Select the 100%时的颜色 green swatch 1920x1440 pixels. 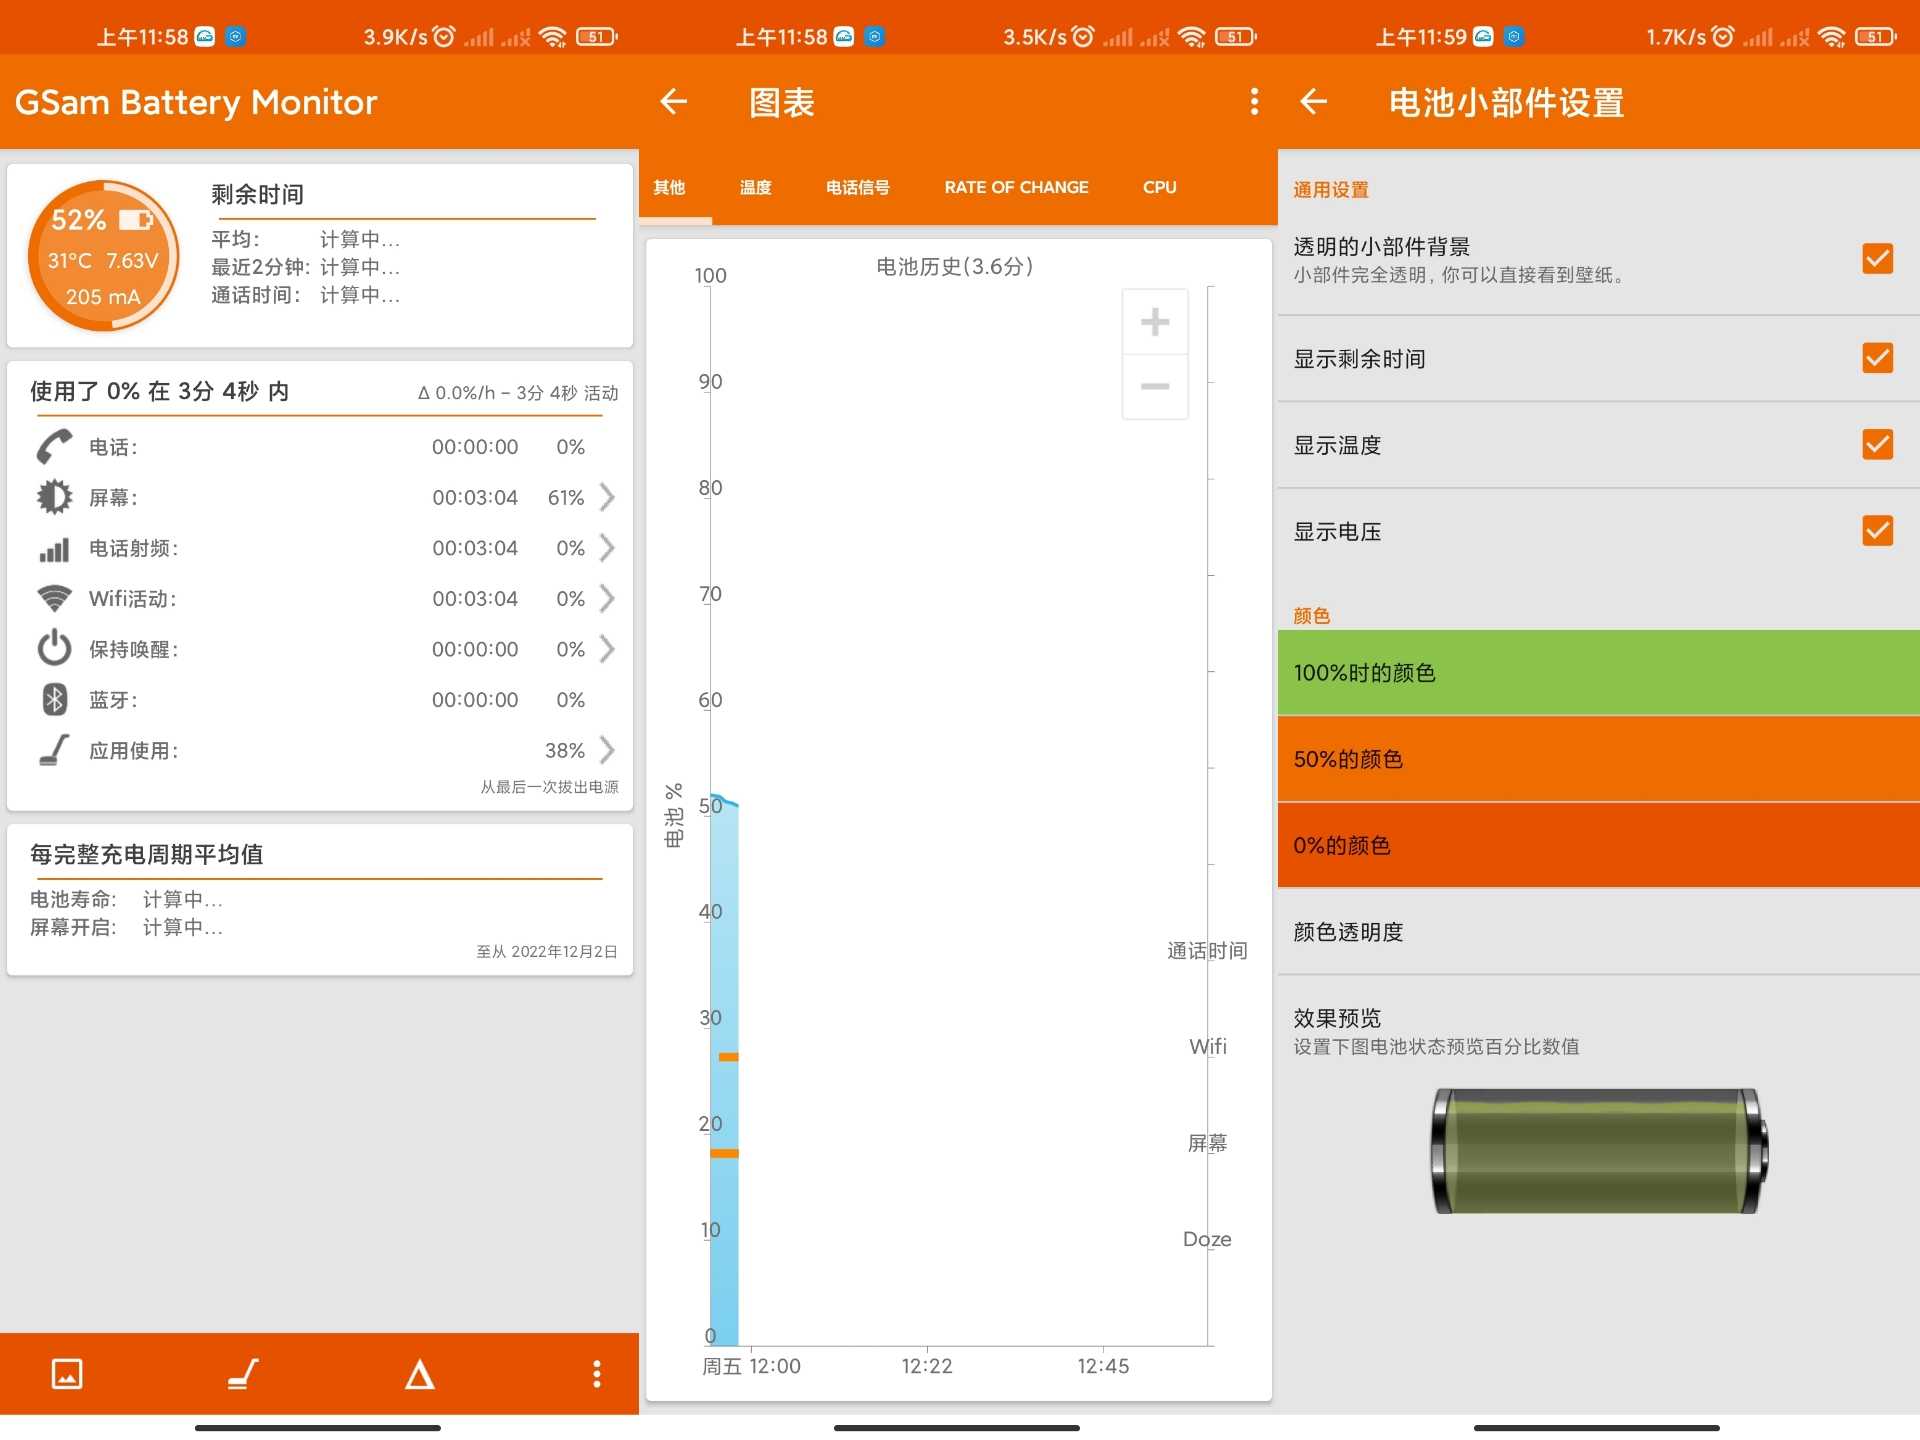click(x=1598, y=672)
